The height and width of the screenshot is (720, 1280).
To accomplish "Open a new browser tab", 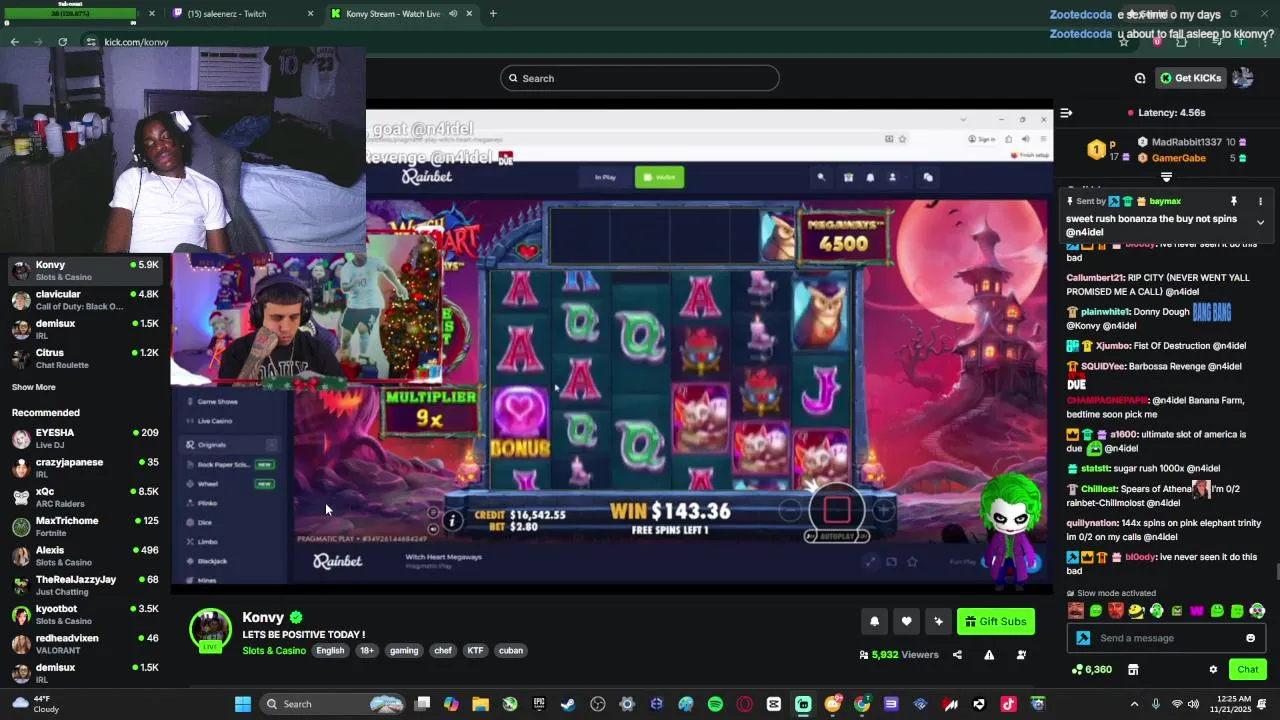I will (493, 14).
